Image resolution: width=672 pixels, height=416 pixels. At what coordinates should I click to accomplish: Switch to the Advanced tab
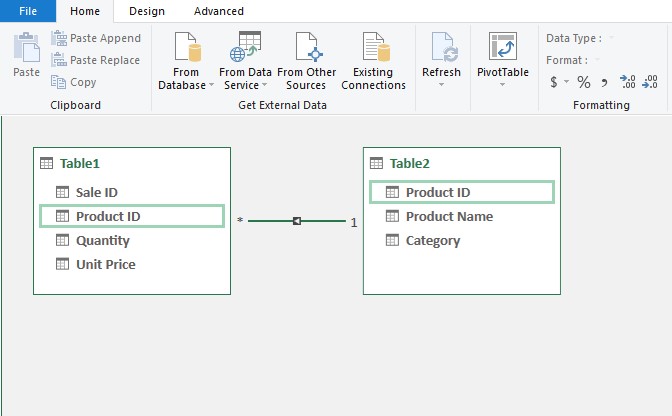pos(219,11)
